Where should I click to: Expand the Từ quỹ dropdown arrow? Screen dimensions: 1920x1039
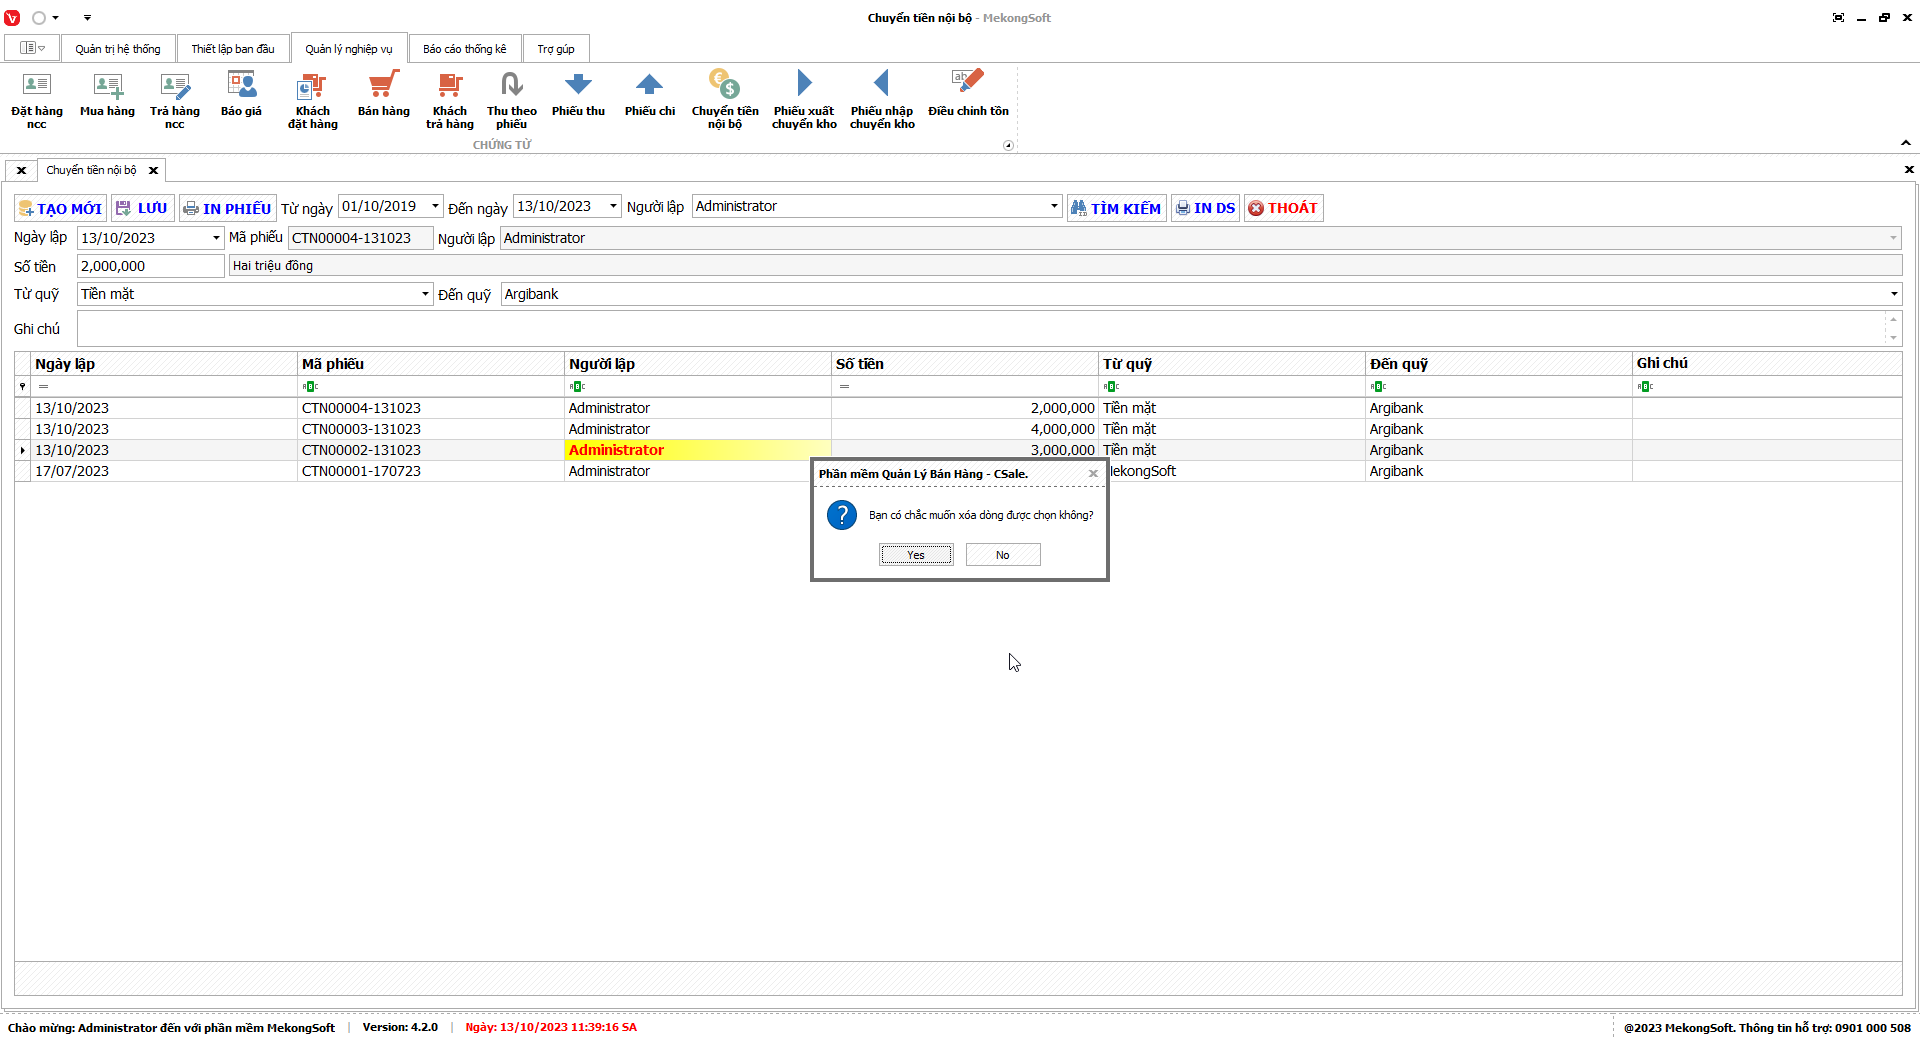point(425,294)
